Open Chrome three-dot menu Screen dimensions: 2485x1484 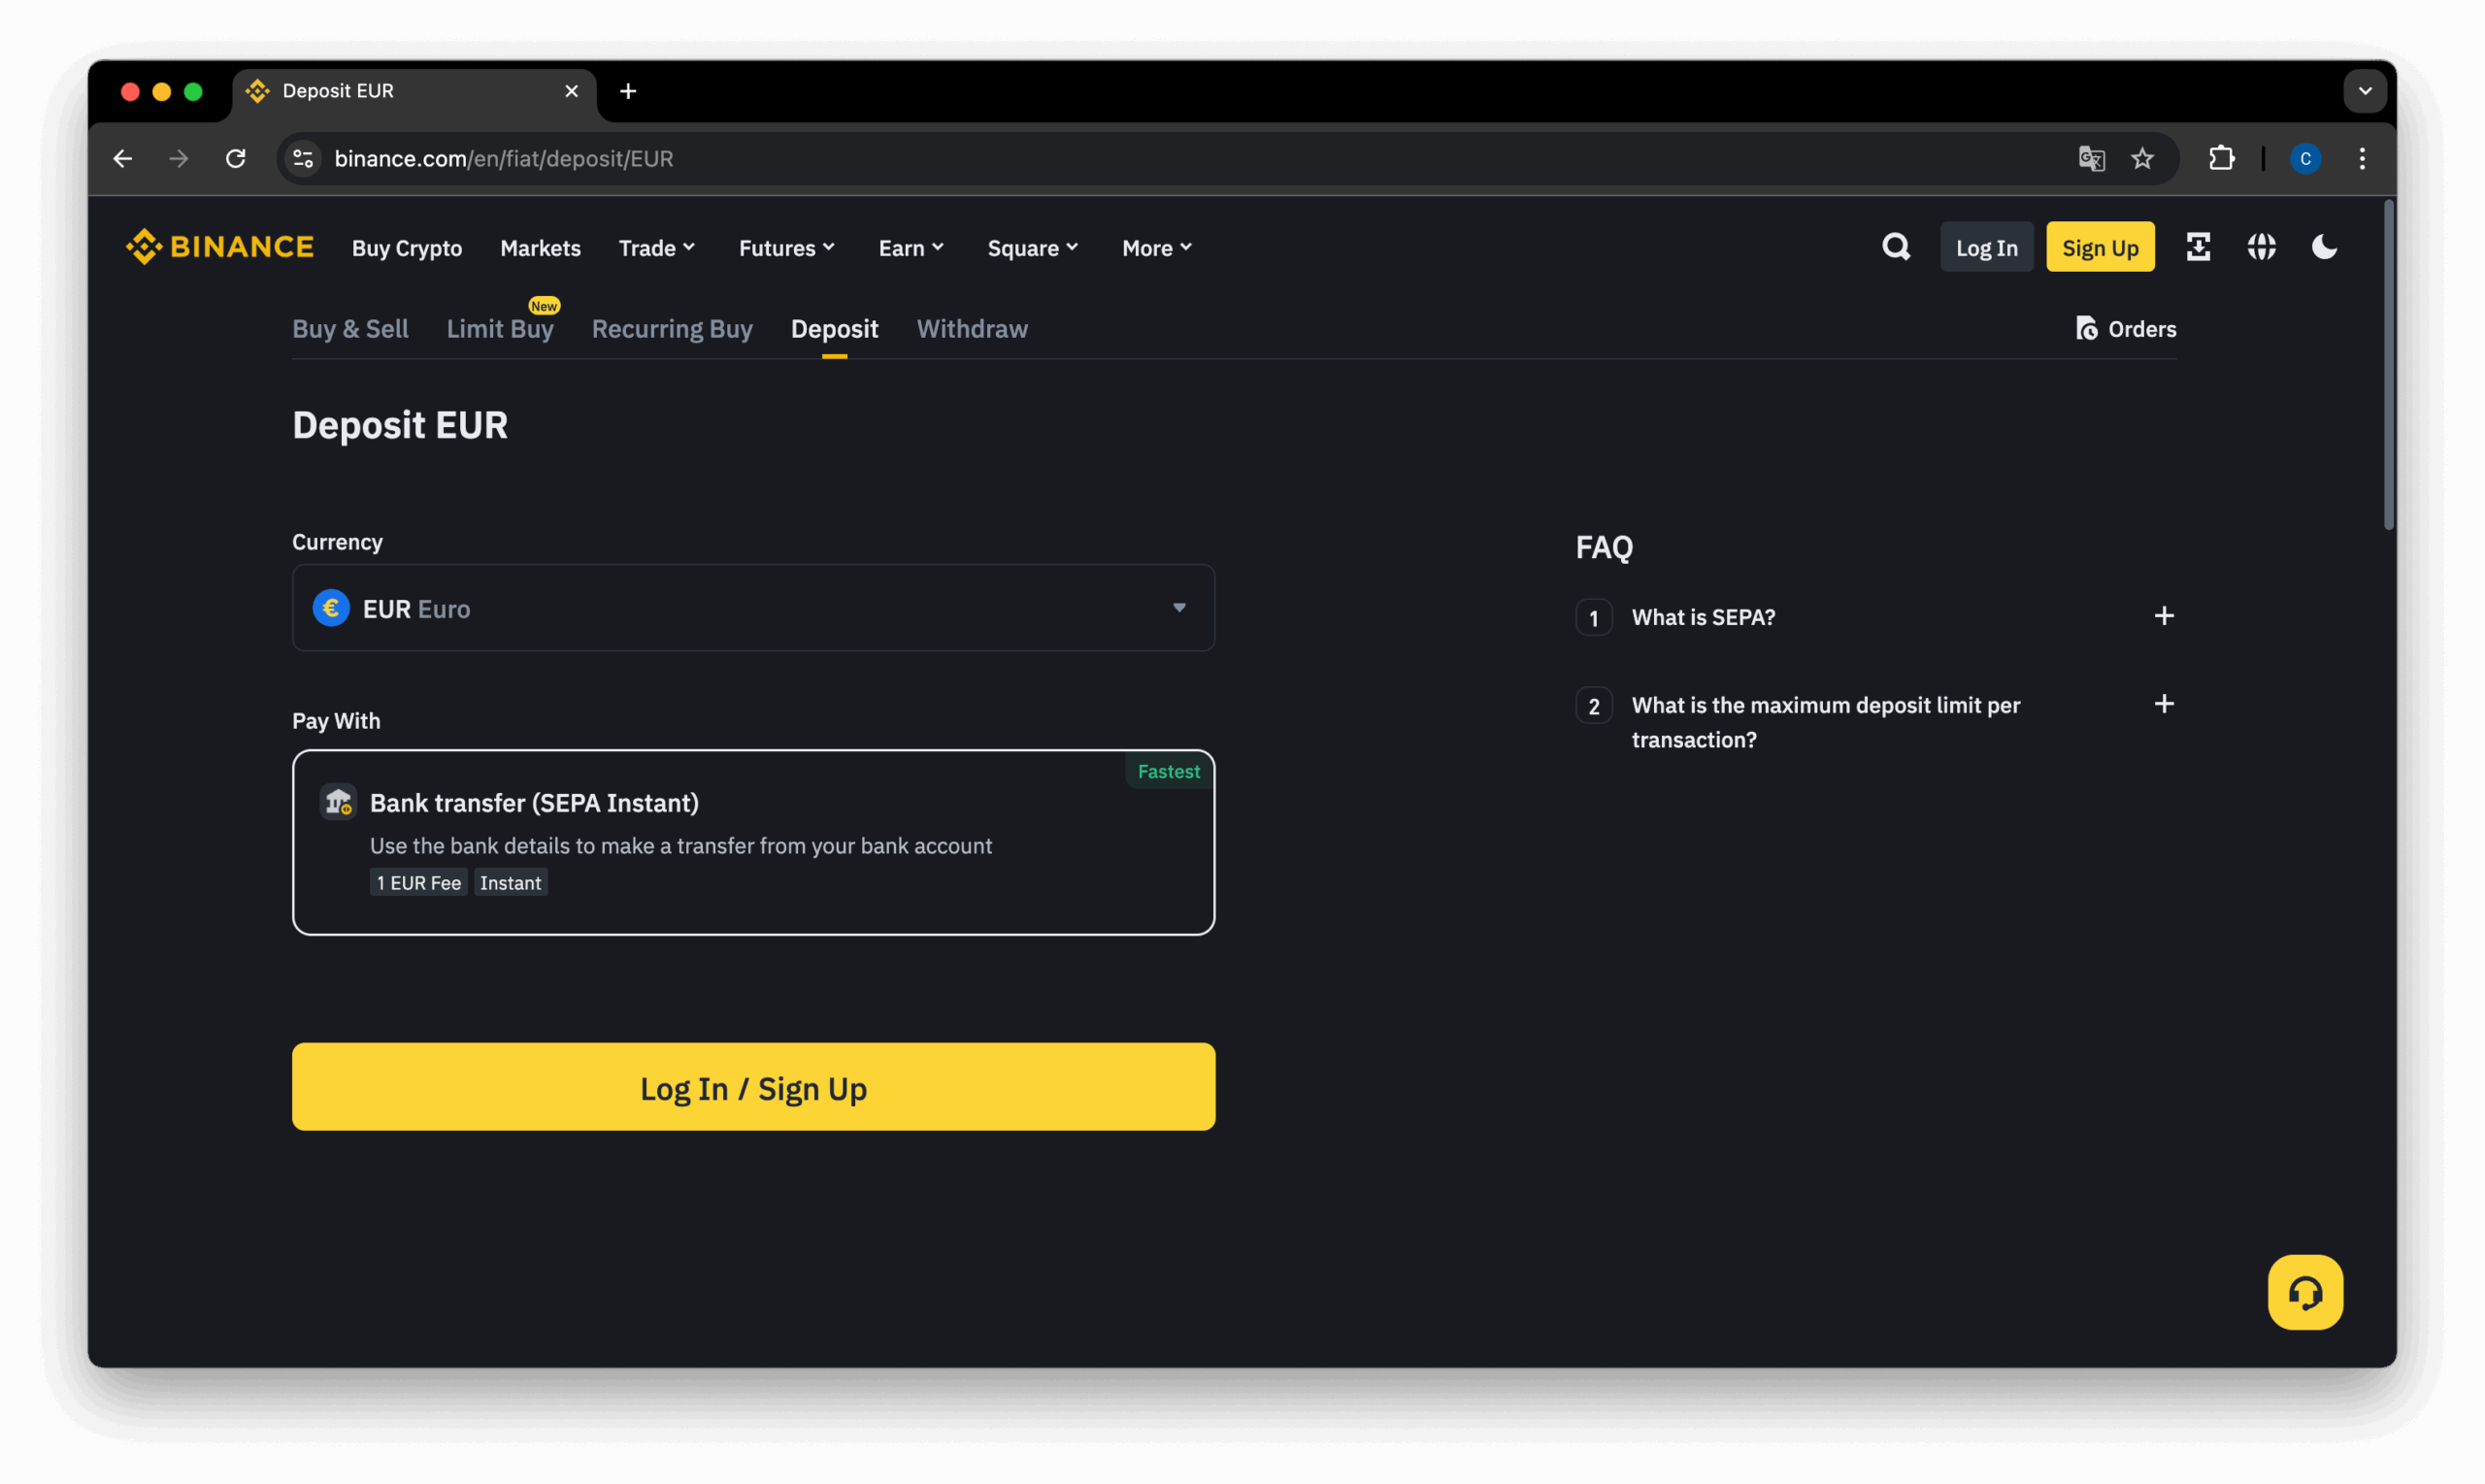2361,158
